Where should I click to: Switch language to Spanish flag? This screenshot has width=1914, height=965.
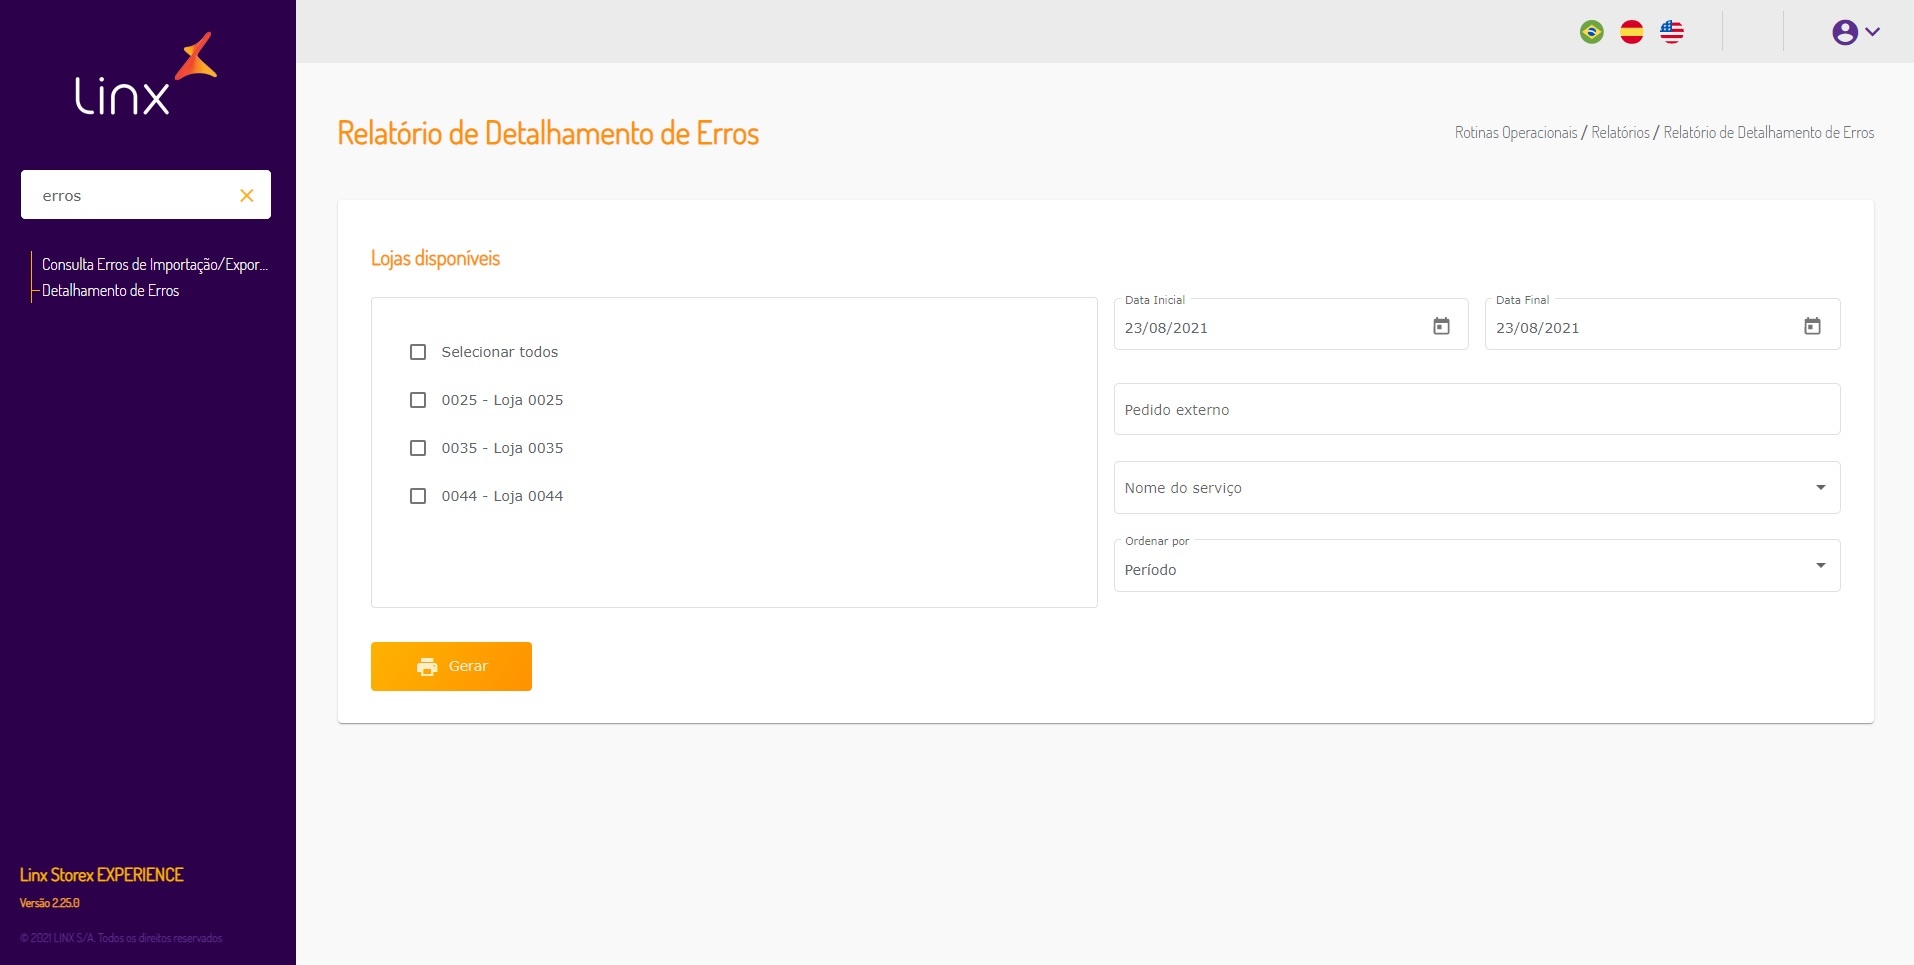coord(1631,32)
